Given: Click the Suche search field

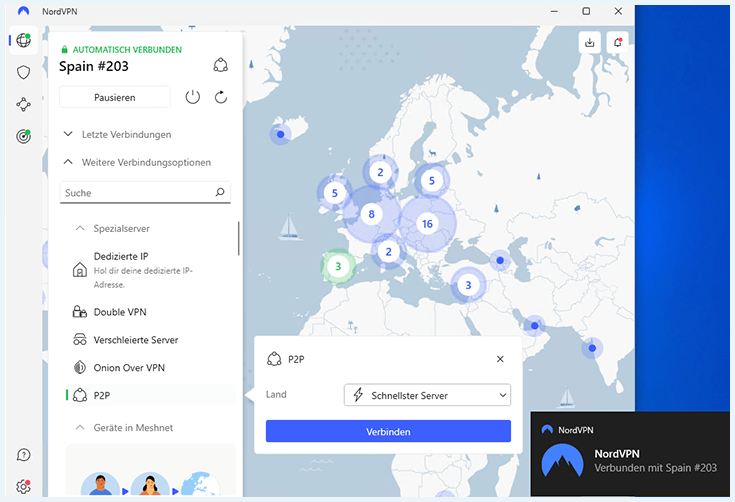Looking at the screenshot, I should 145,193.
